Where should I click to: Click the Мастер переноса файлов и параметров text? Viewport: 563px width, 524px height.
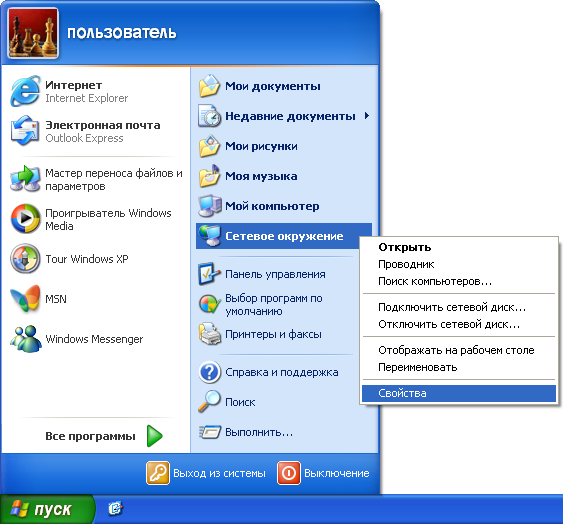coord(114,180)
